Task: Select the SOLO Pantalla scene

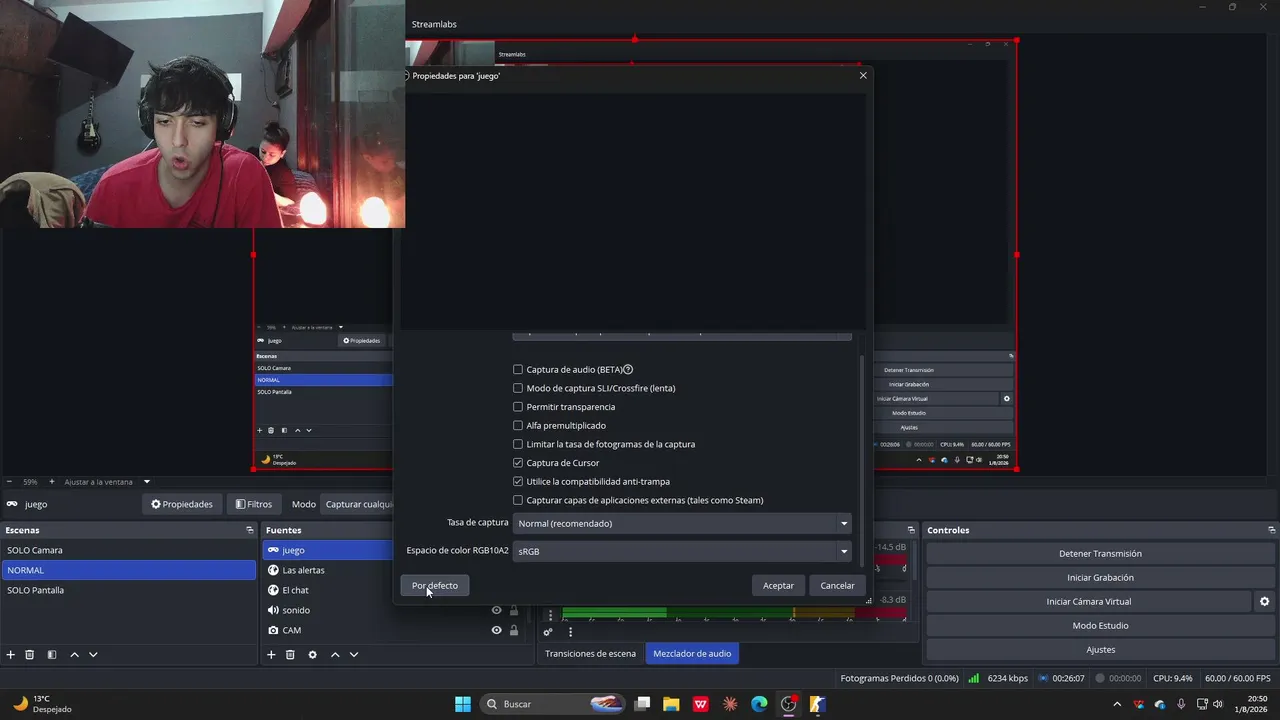Action: [129, 590]
